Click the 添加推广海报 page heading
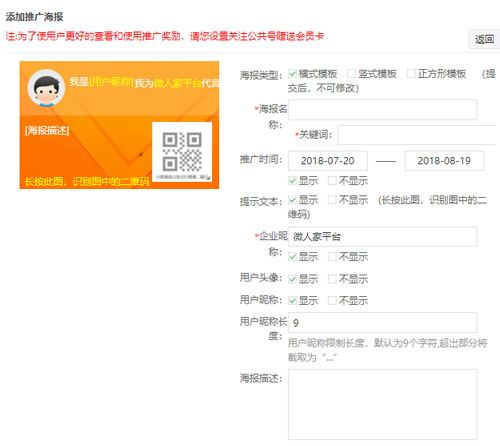 (x=34, y=17)
